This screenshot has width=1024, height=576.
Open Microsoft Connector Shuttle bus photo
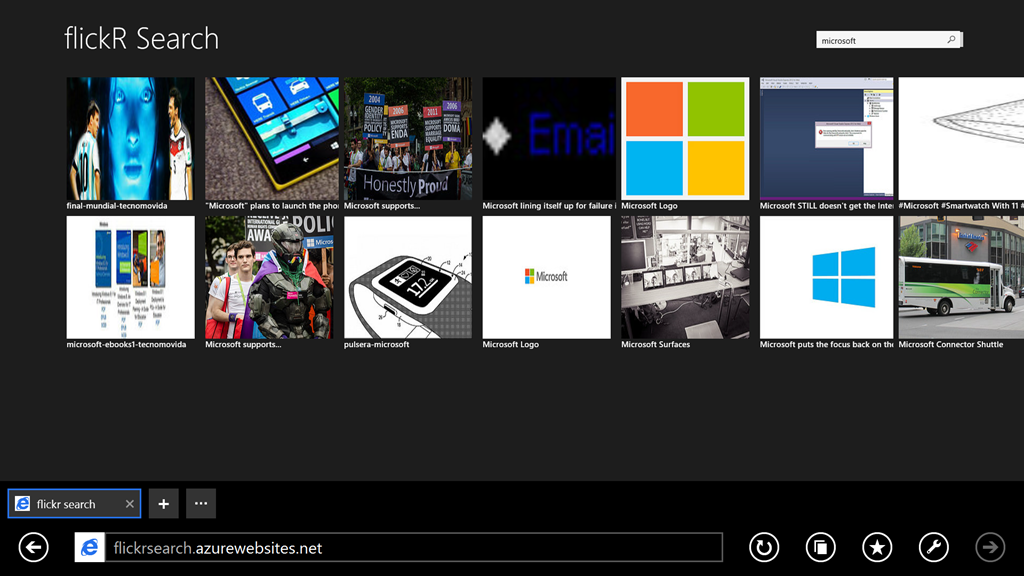tap(961, 277)
